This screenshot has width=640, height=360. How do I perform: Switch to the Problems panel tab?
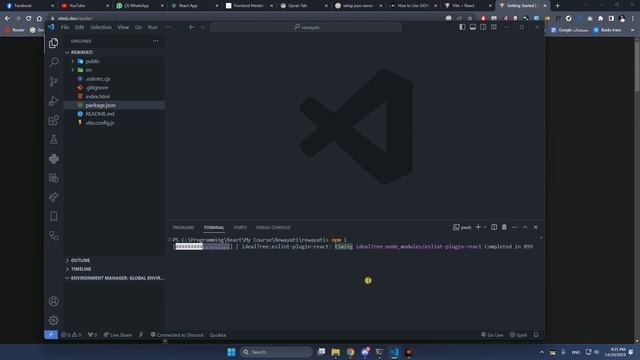pos(183,227)
